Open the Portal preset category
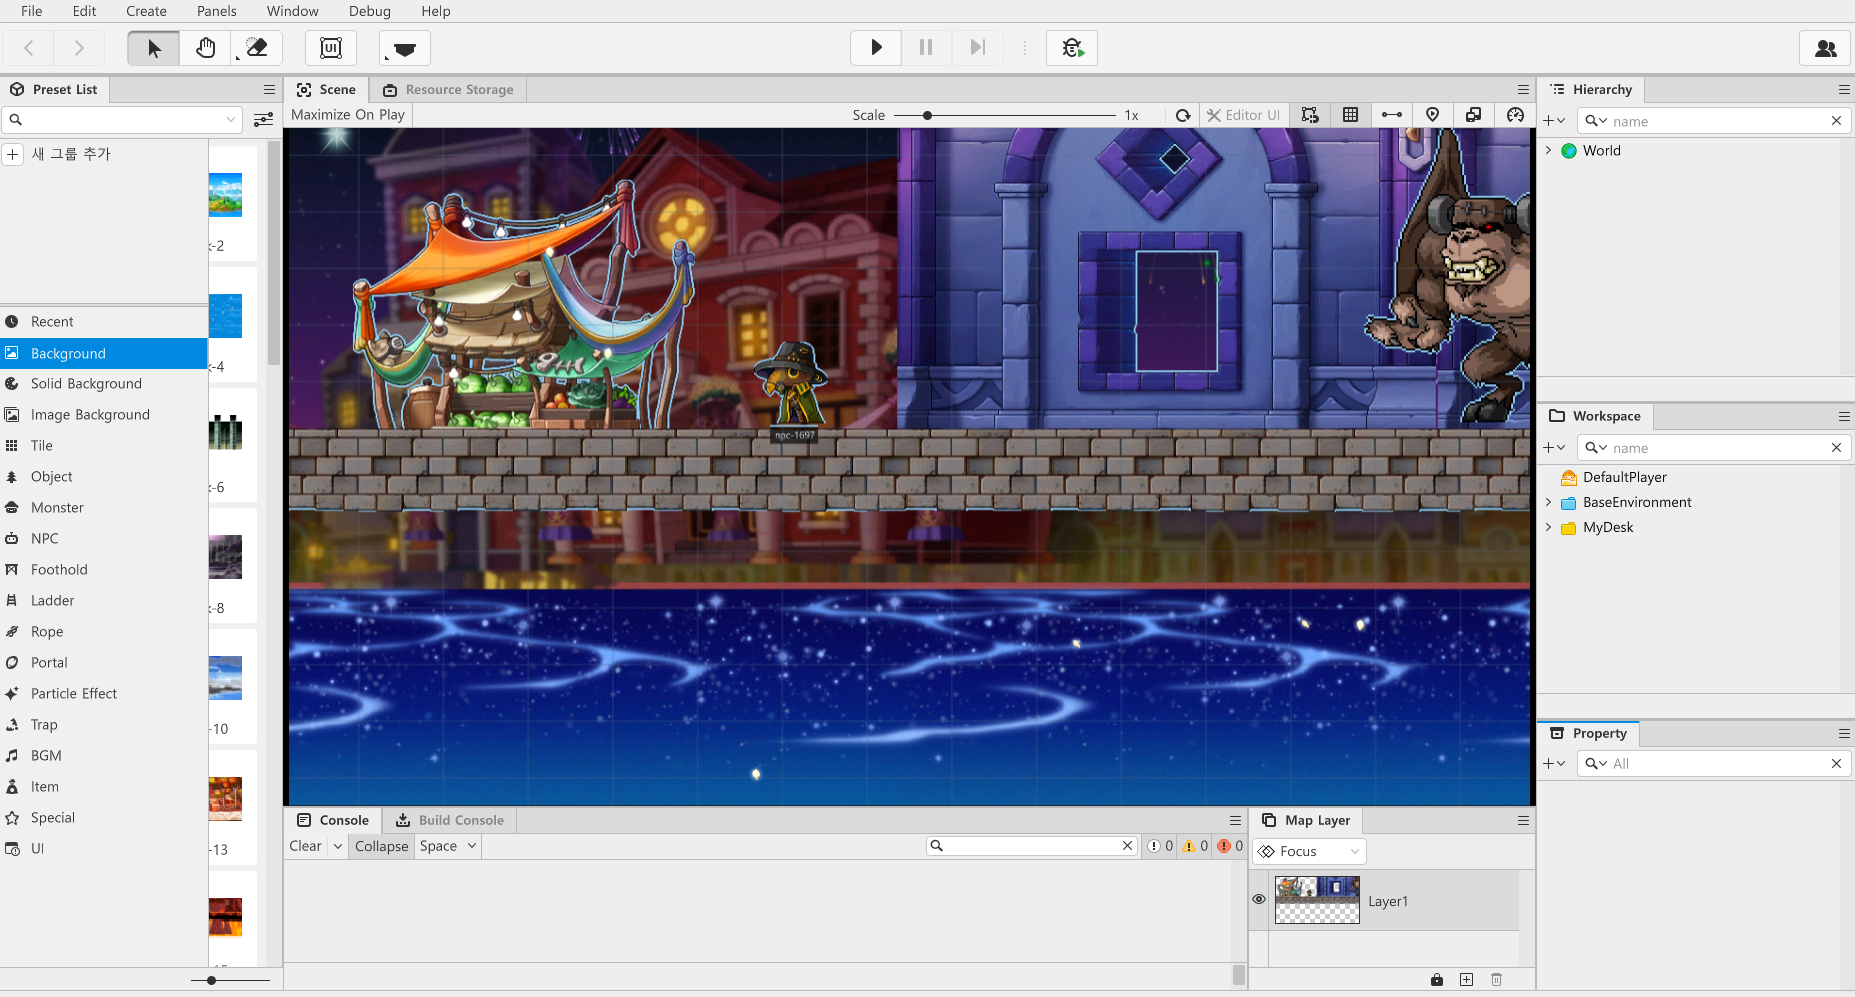This screenshot has height=997, width=1855. point(104,663)
